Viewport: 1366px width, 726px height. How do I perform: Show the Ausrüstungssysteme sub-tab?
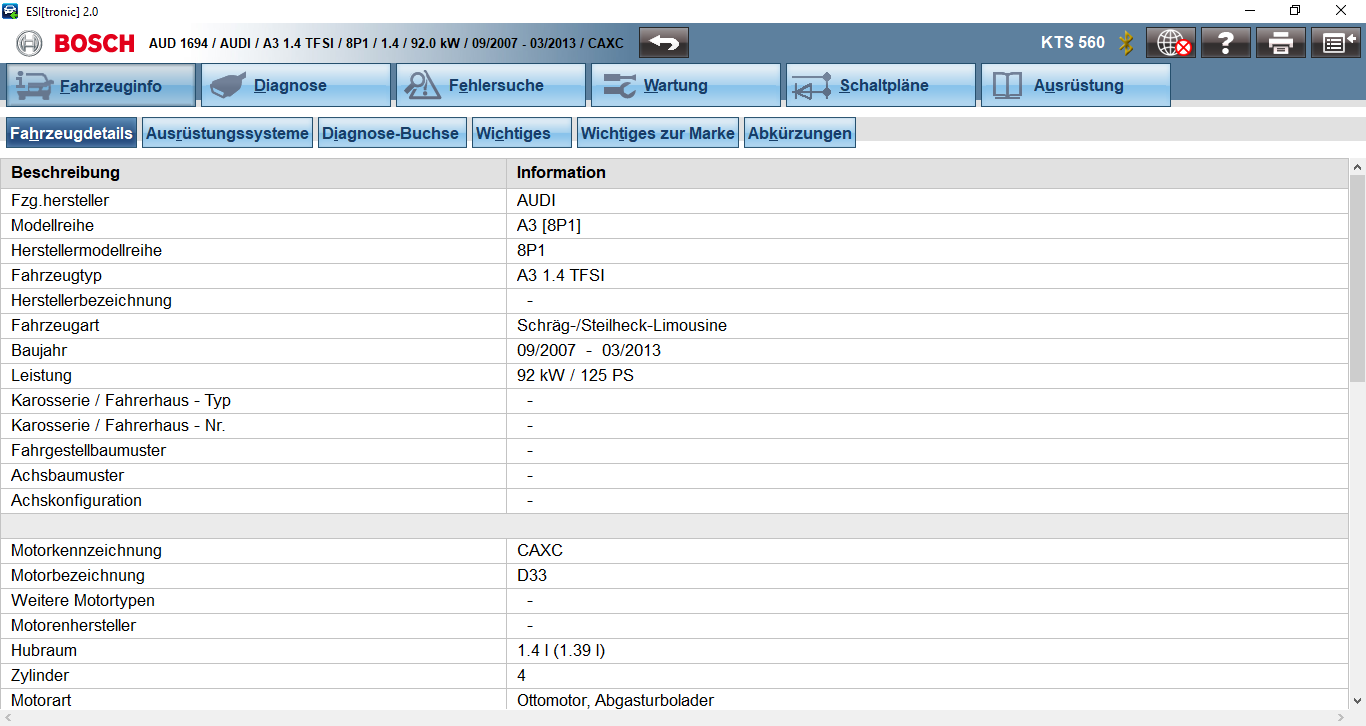(x=227, y=133)
